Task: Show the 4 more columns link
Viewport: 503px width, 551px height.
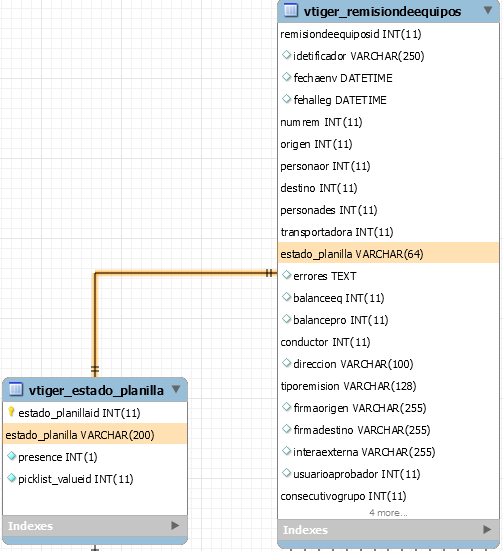Action: (x=388, y=513)
